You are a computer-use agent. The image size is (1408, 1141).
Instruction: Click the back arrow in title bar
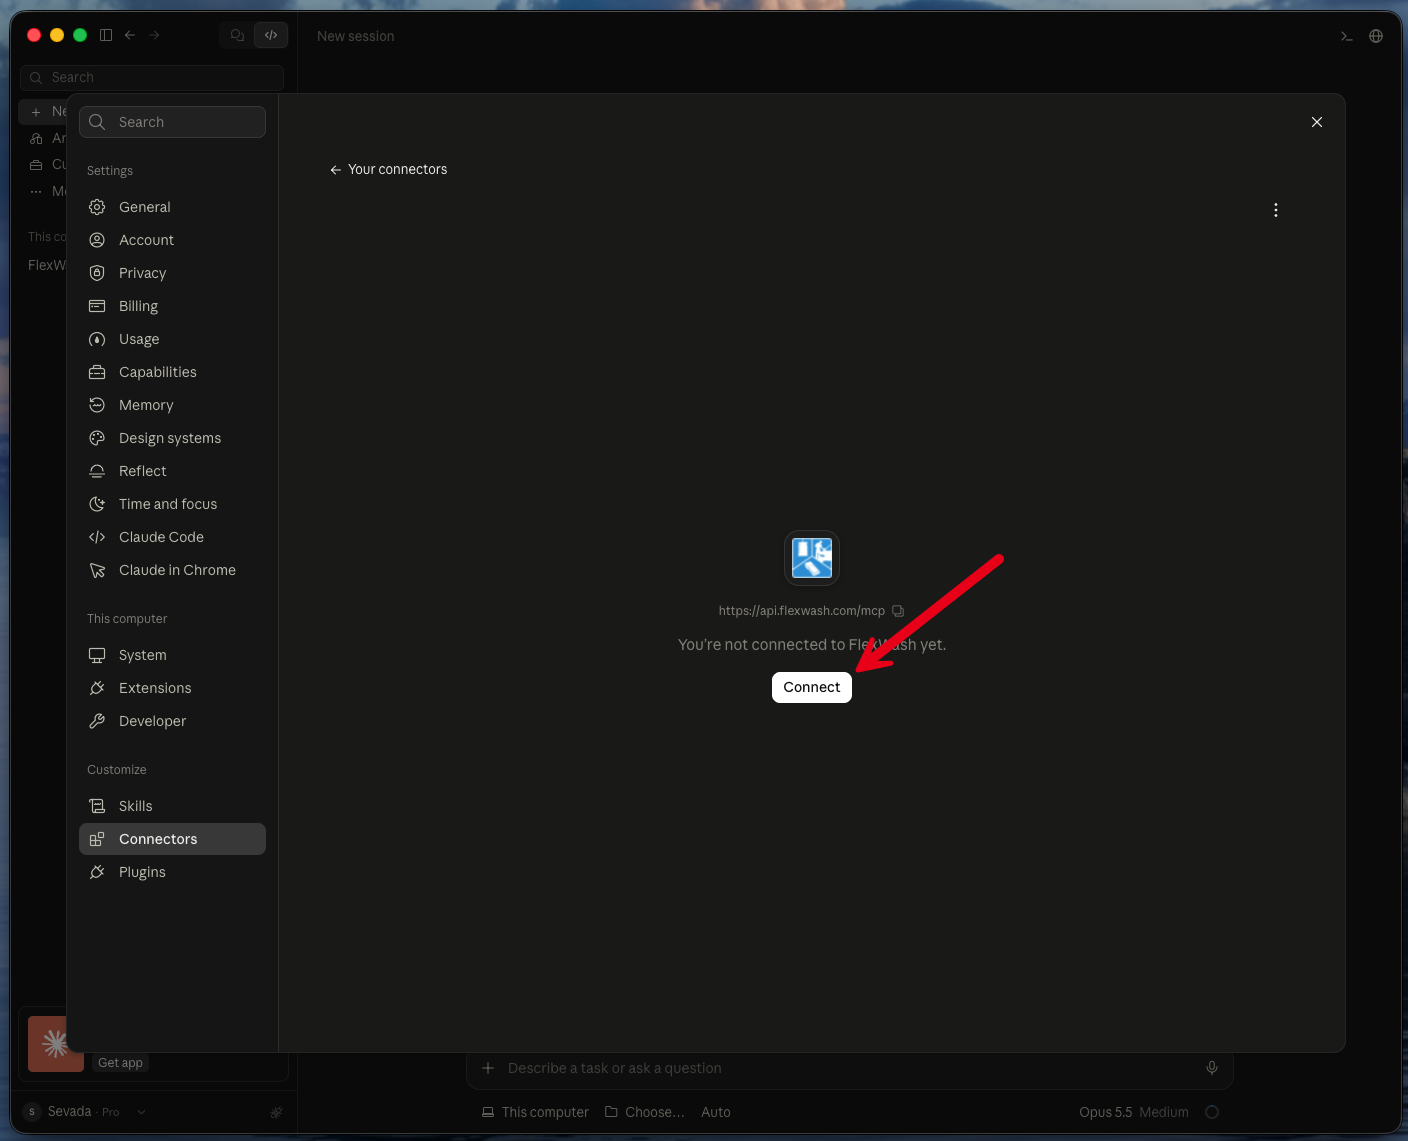tap(130, 35)
